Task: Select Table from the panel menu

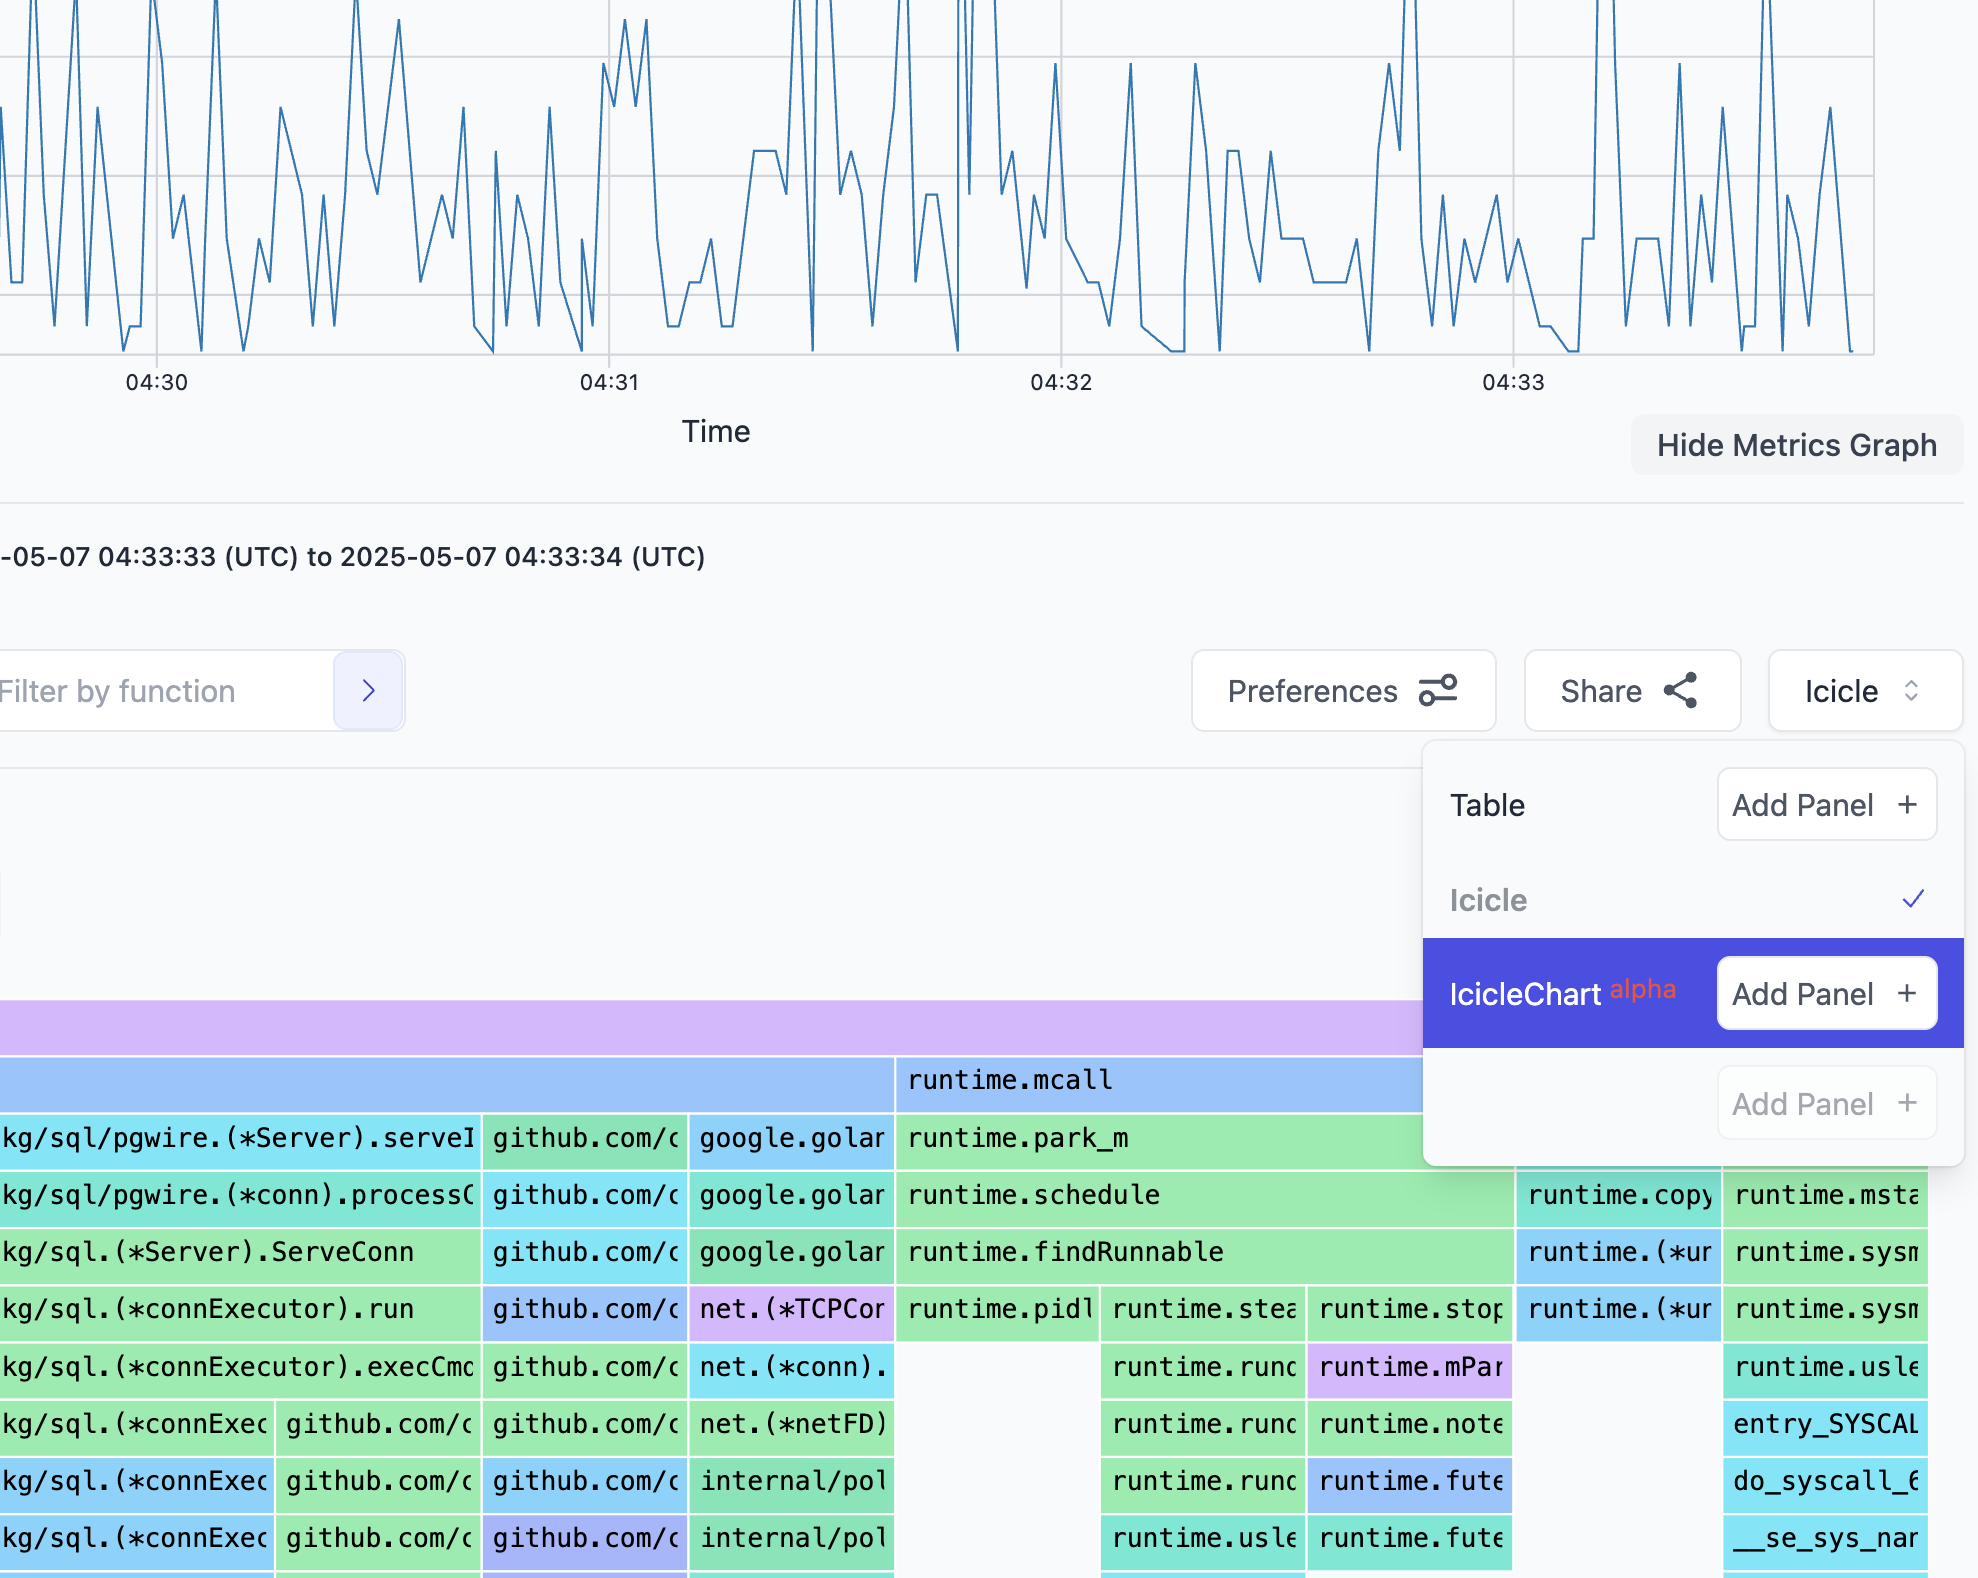Action: coord(1488,804)
